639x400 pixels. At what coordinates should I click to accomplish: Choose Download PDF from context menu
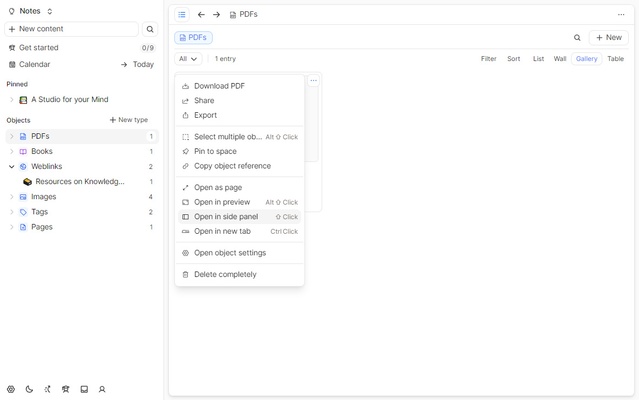point(240,86)
